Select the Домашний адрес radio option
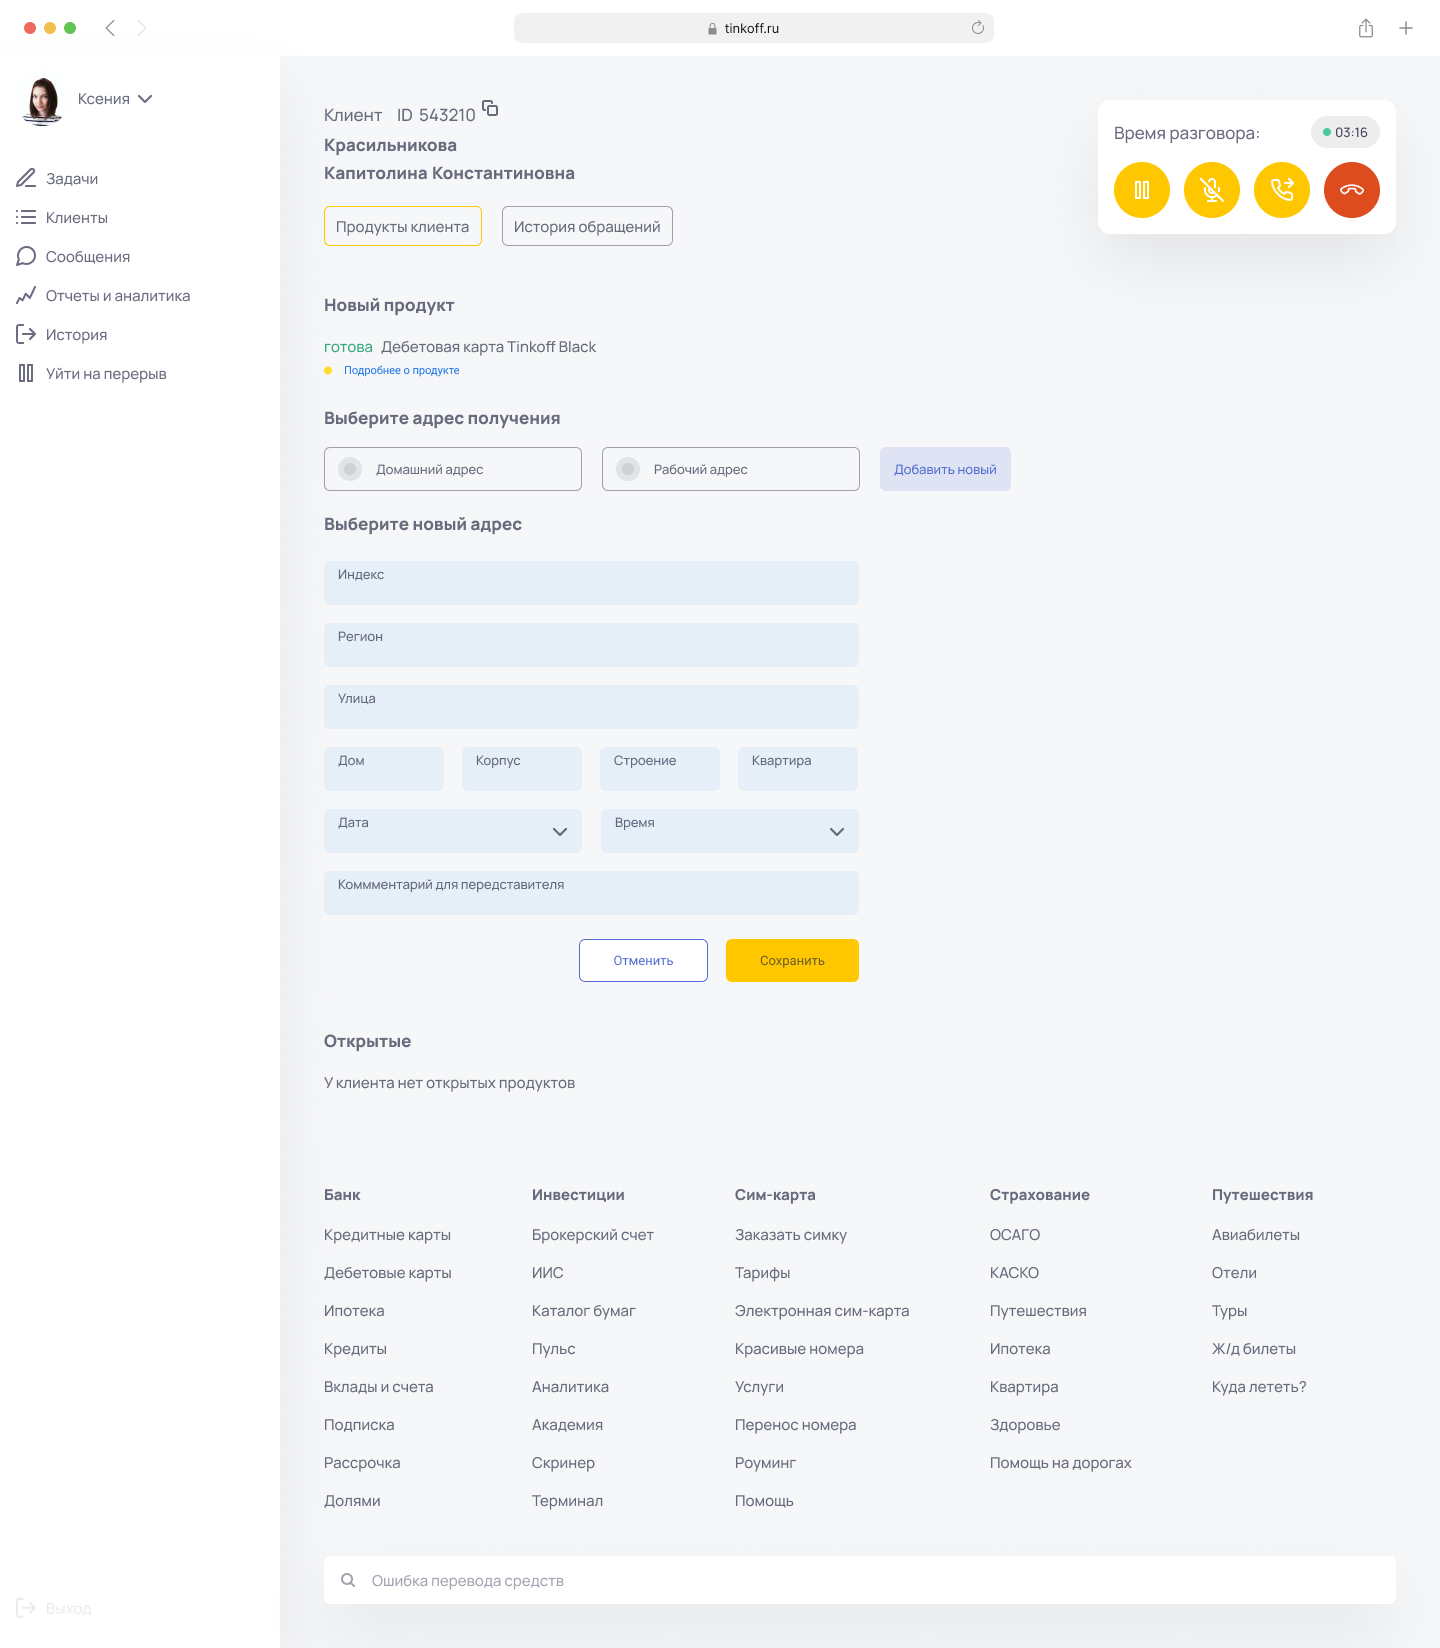 coord(351,469)
